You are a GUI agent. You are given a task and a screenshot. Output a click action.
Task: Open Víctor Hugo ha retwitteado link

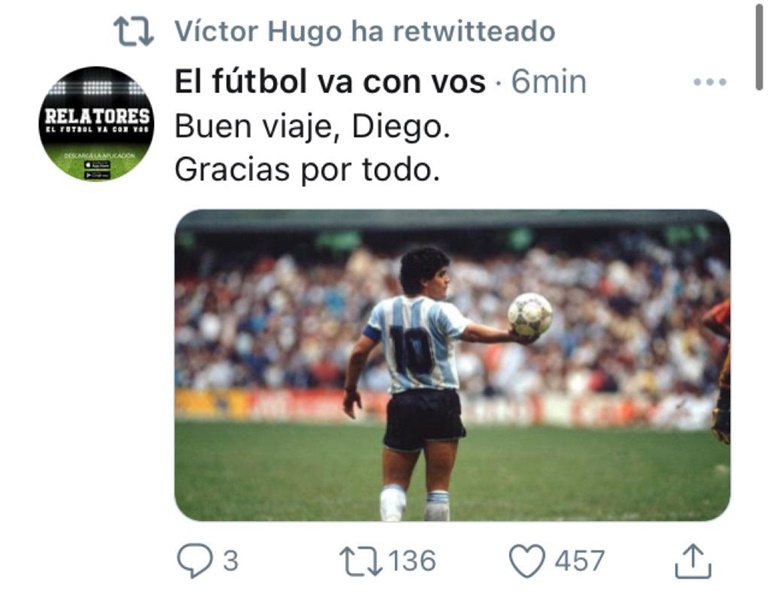tap(365, 31)
